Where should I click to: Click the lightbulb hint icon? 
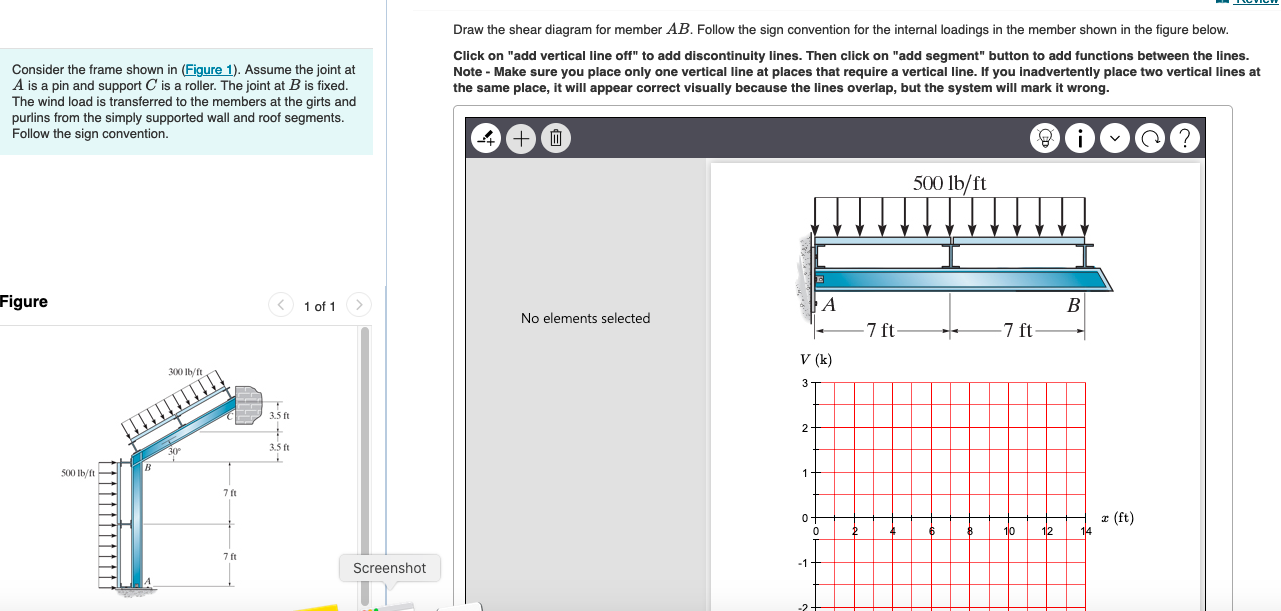[x=1047, y=138]
